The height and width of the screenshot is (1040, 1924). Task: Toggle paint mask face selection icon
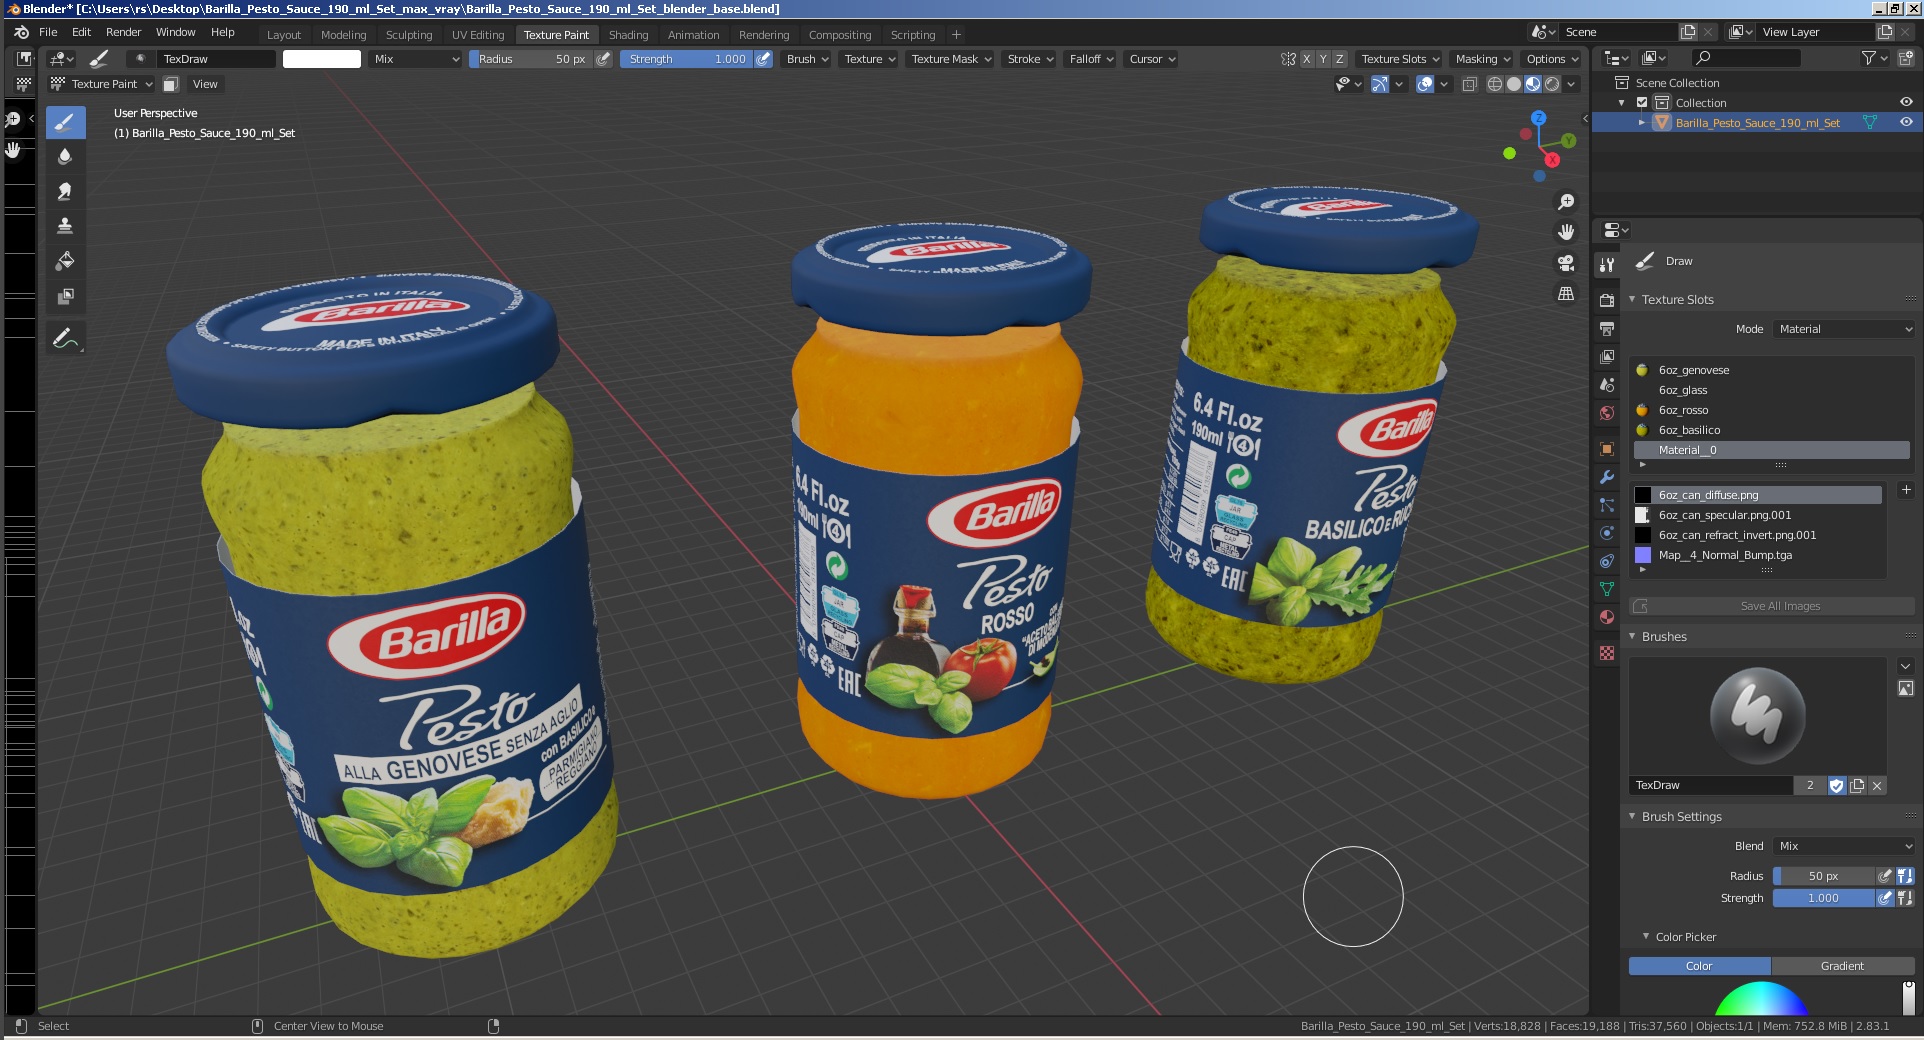point(171,84)
